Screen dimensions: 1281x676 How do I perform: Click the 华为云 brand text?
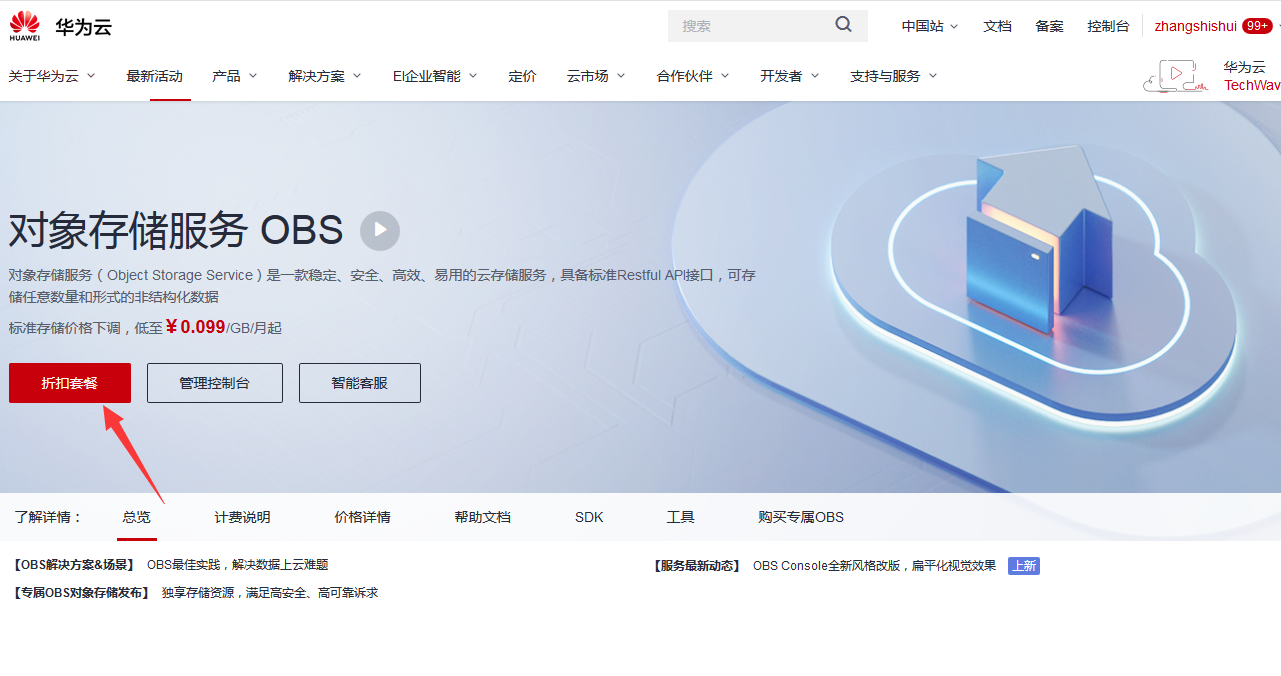[84, 27]
